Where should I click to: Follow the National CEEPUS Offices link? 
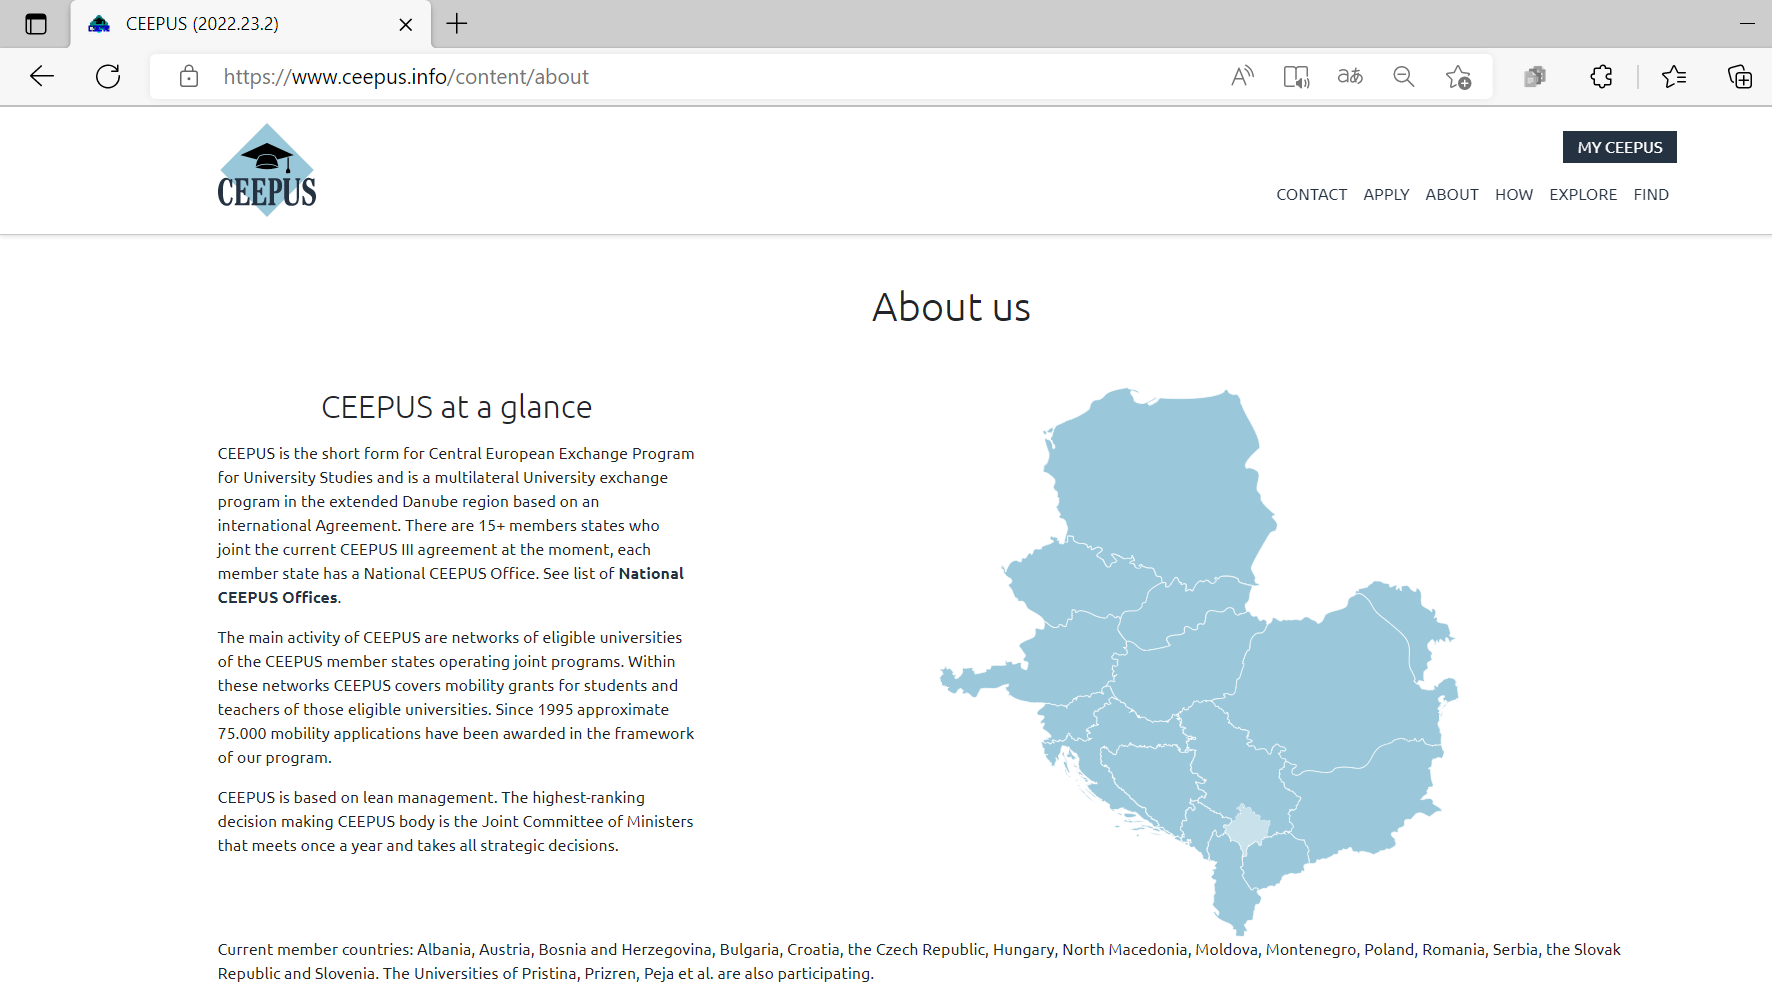click(451, 586)
